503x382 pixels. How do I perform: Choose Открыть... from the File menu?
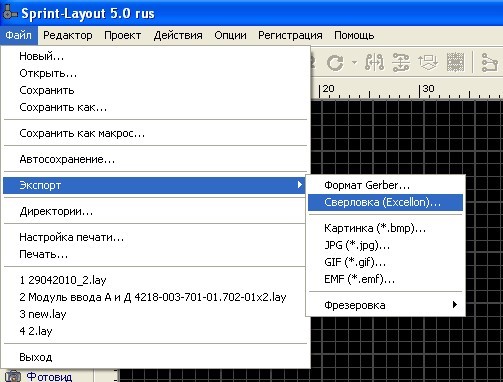(155, 73)
